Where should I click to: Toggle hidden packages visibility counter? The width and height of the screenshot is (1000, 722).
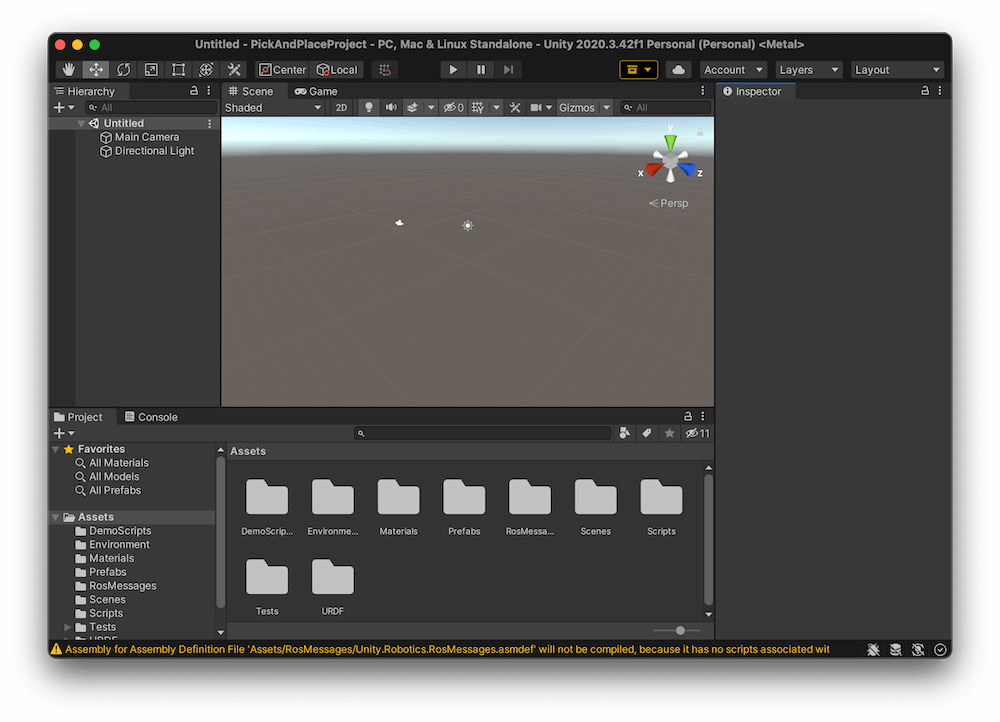point(697,434)
